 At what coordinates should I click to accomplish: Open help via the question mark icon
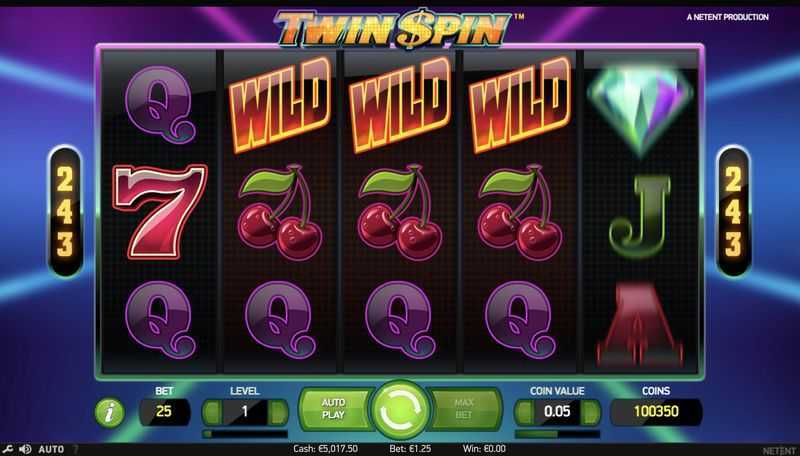[x=76, y=449]
